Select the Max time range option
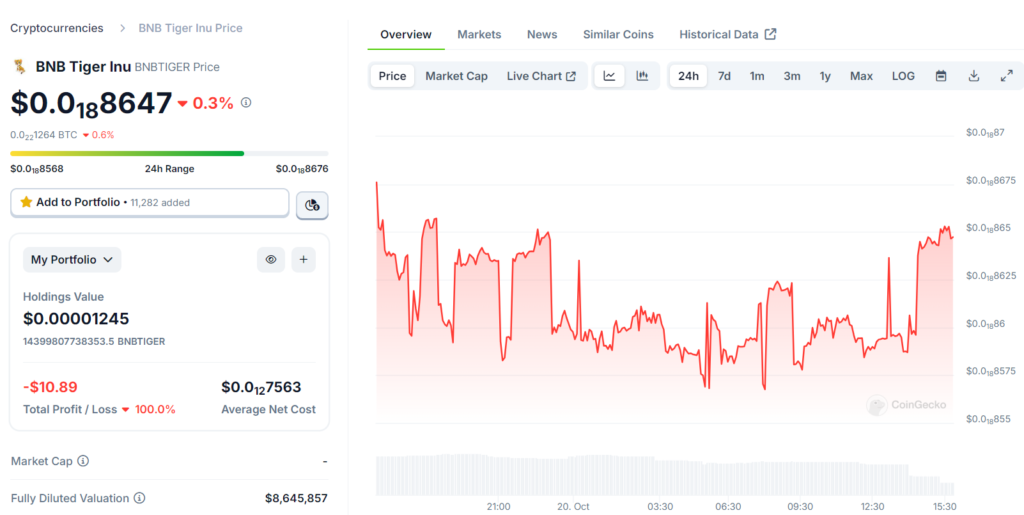The image size is (1024, 515). tap(861, 76)
